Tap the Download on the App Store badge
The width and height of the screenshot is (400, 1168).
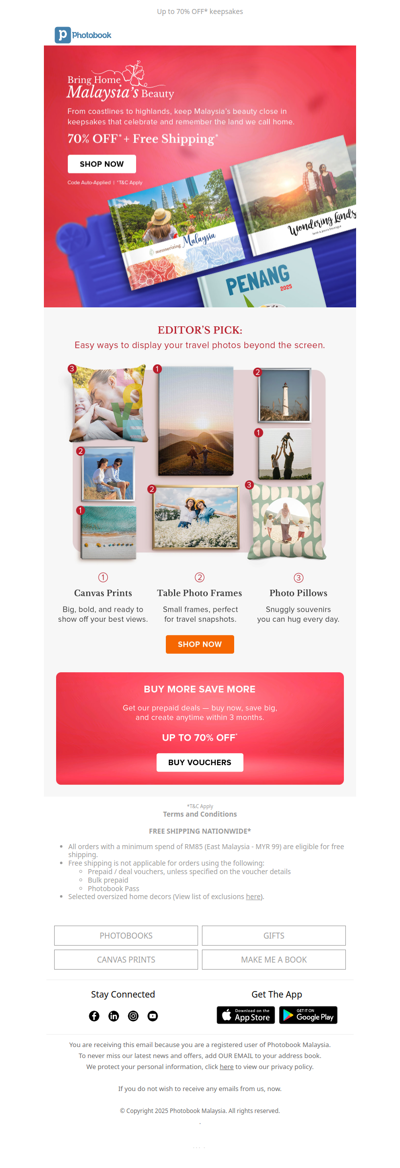click(x=246, y=1015)
